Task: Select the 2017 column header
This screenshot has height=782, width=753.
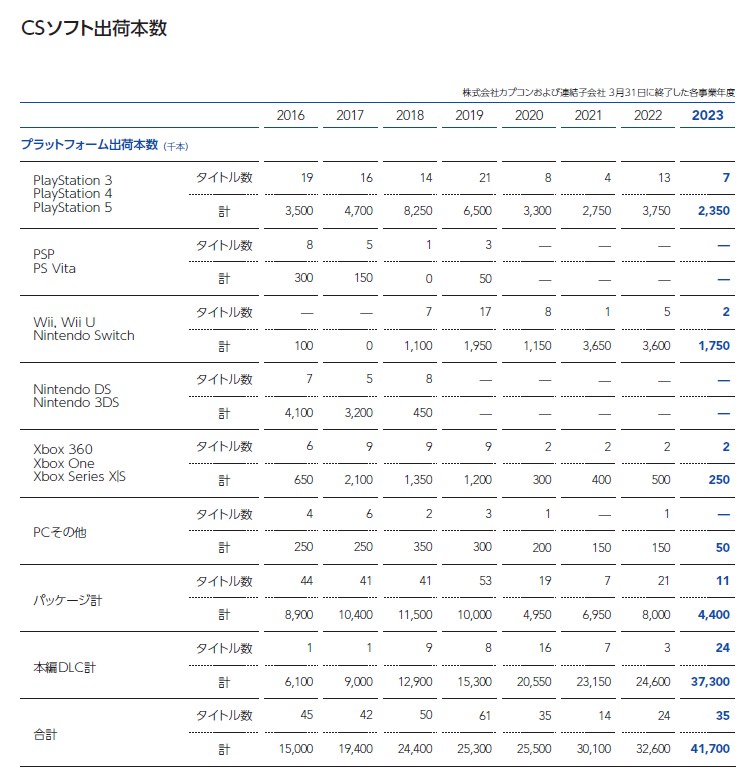Action: click(350, 115)
